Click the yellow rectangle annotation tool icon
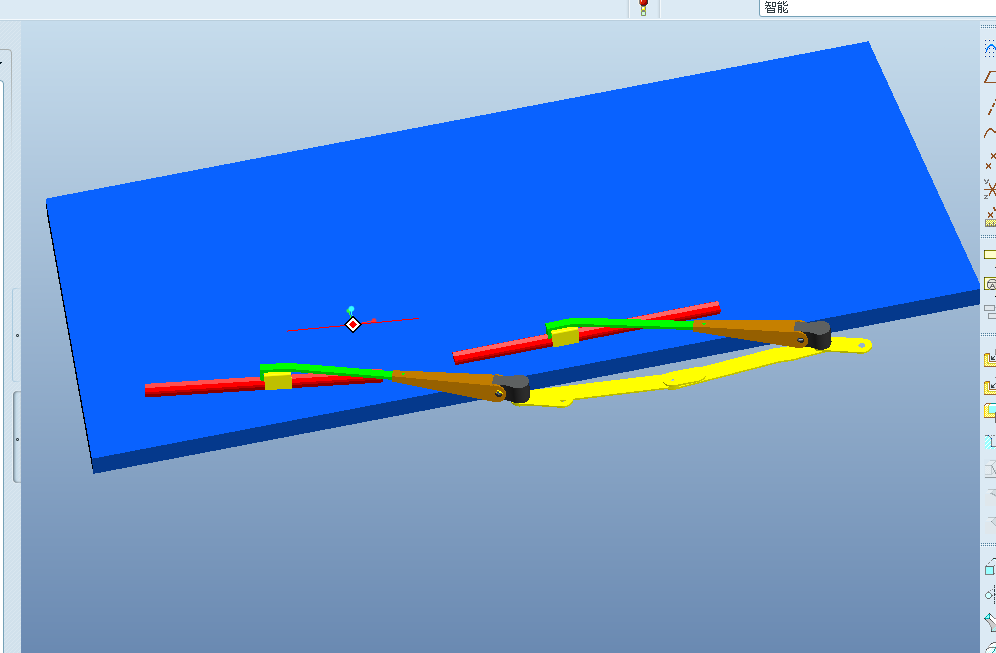Image resolution: width=996 pixels, height=653 pixels. (990, 255)
